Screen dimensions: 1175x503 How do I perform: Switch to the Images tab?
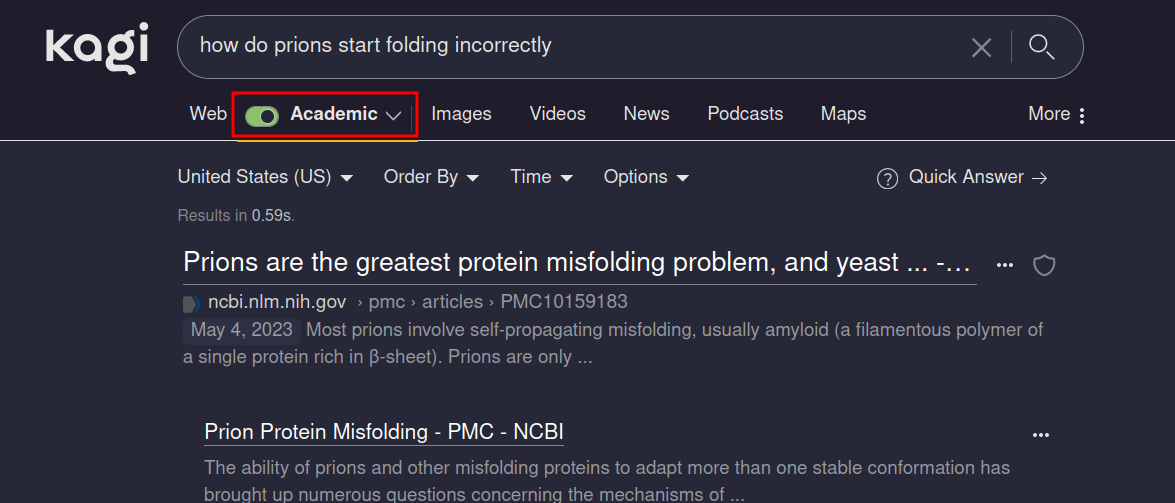pyautogui.click(x=461, y=114)
